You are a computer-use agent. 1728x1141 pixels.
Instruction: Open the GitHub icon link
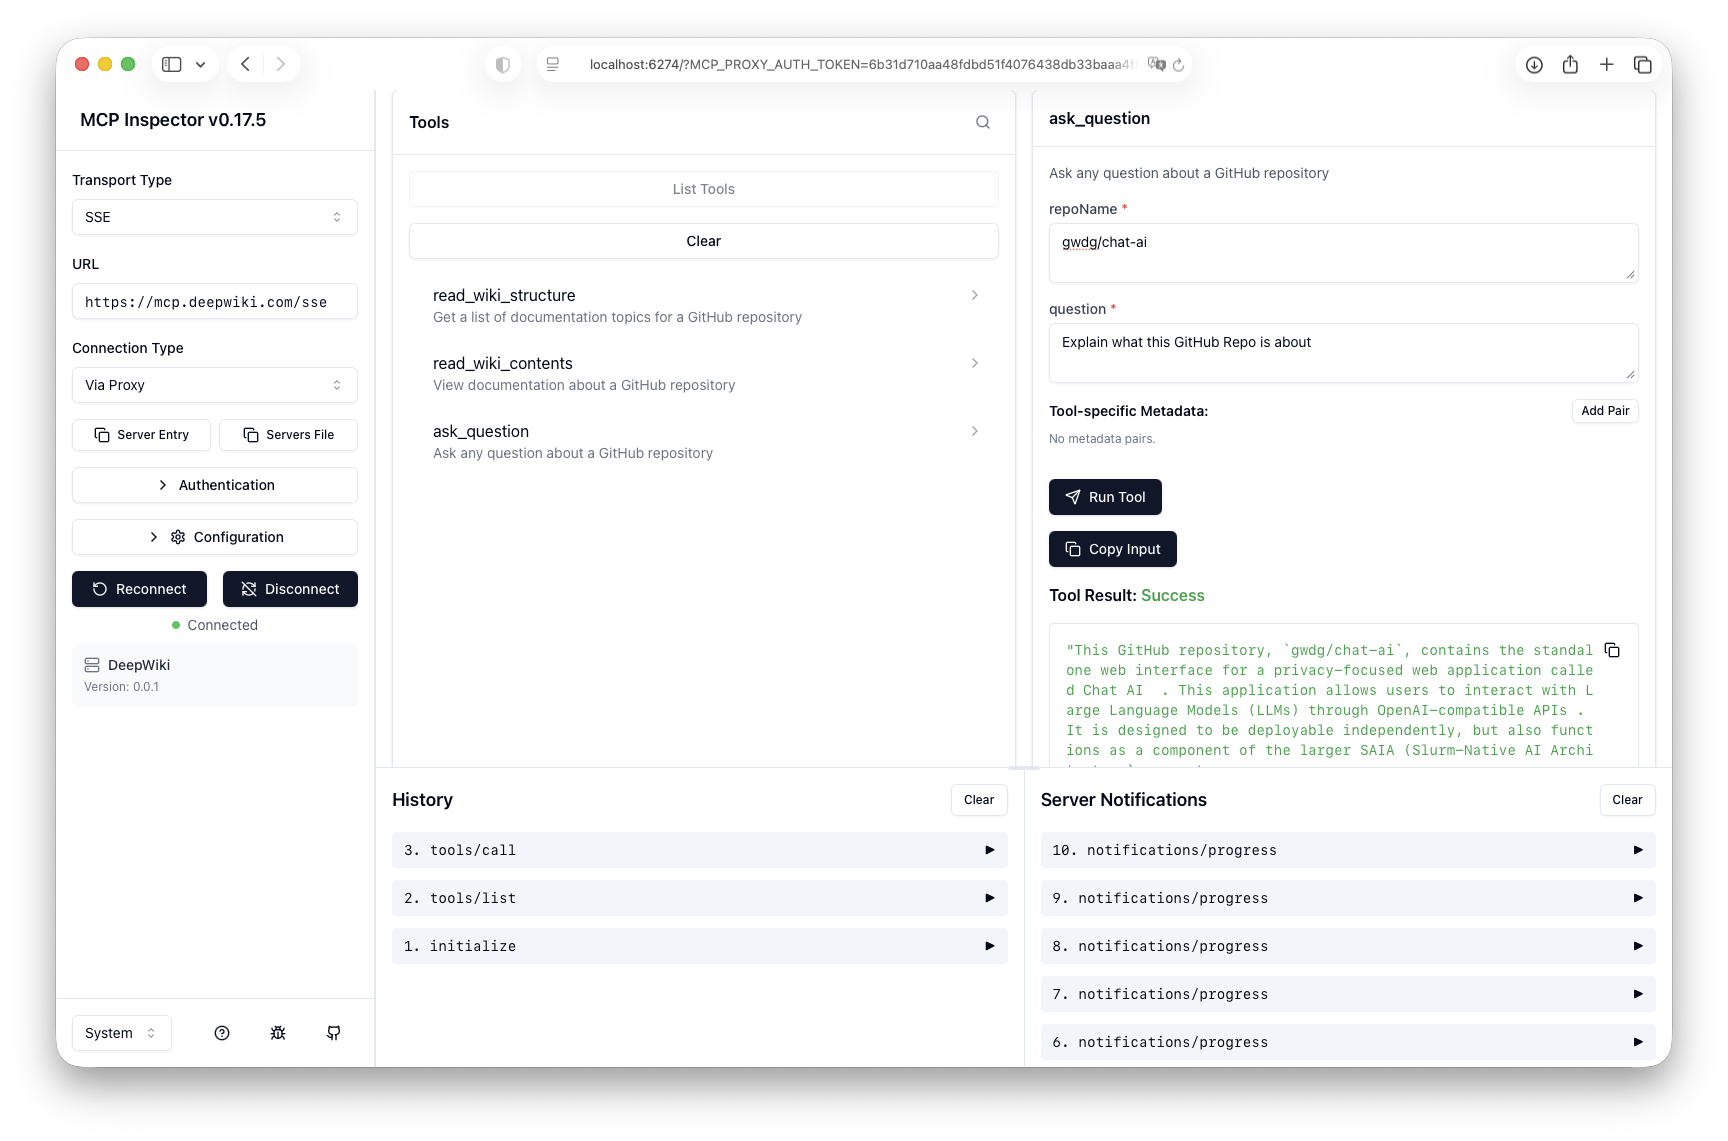coord(334,1033)
